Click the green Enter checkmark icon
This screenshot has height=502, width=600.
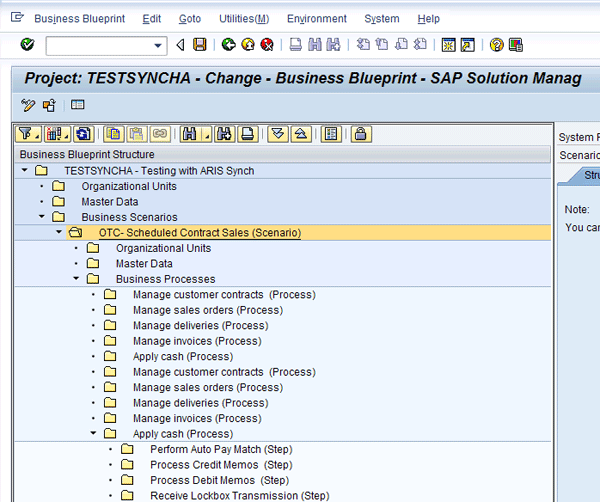coord(27,45)
